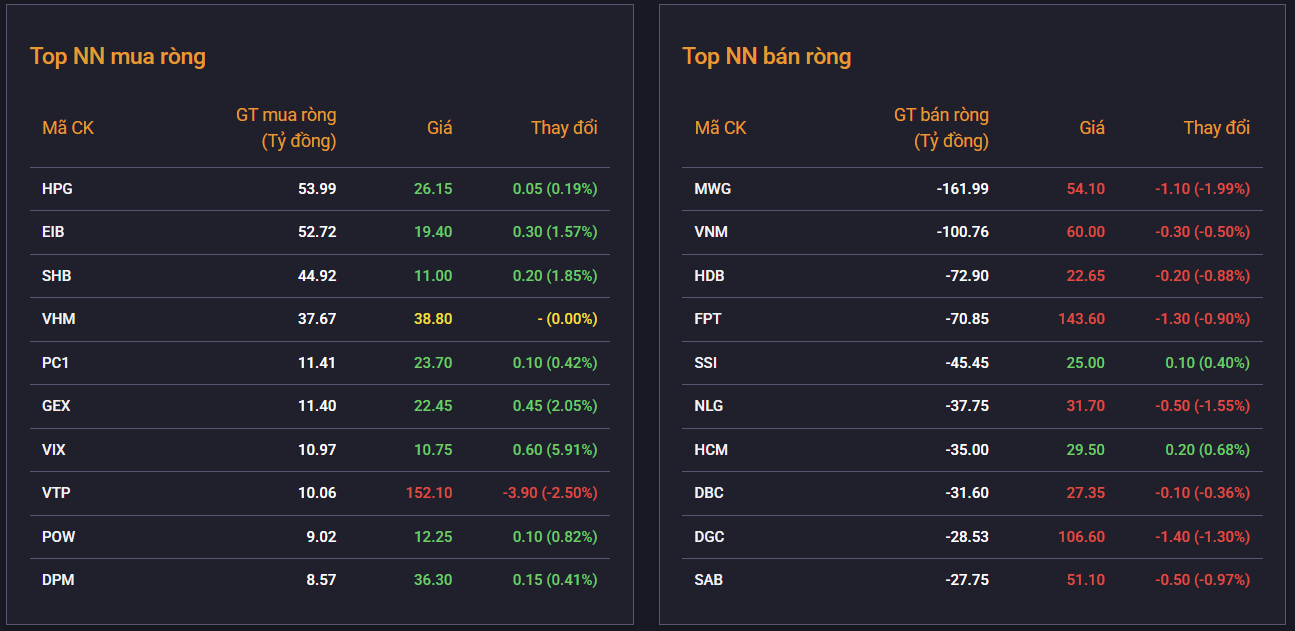This screenshot has height=631, width=1295.
Task: Open the HDB ticker
Action: tap(710, 275)
